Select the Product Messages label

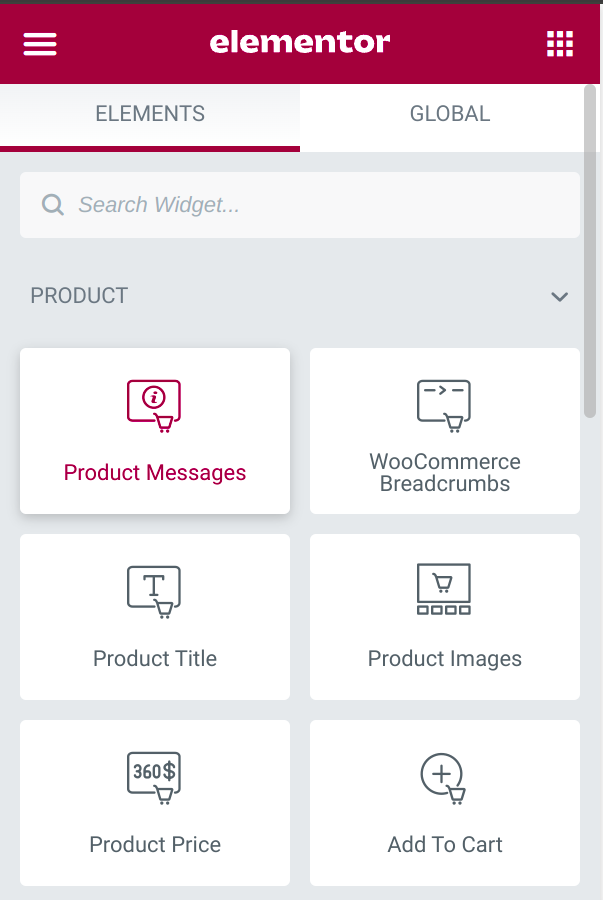click(155, 472)
